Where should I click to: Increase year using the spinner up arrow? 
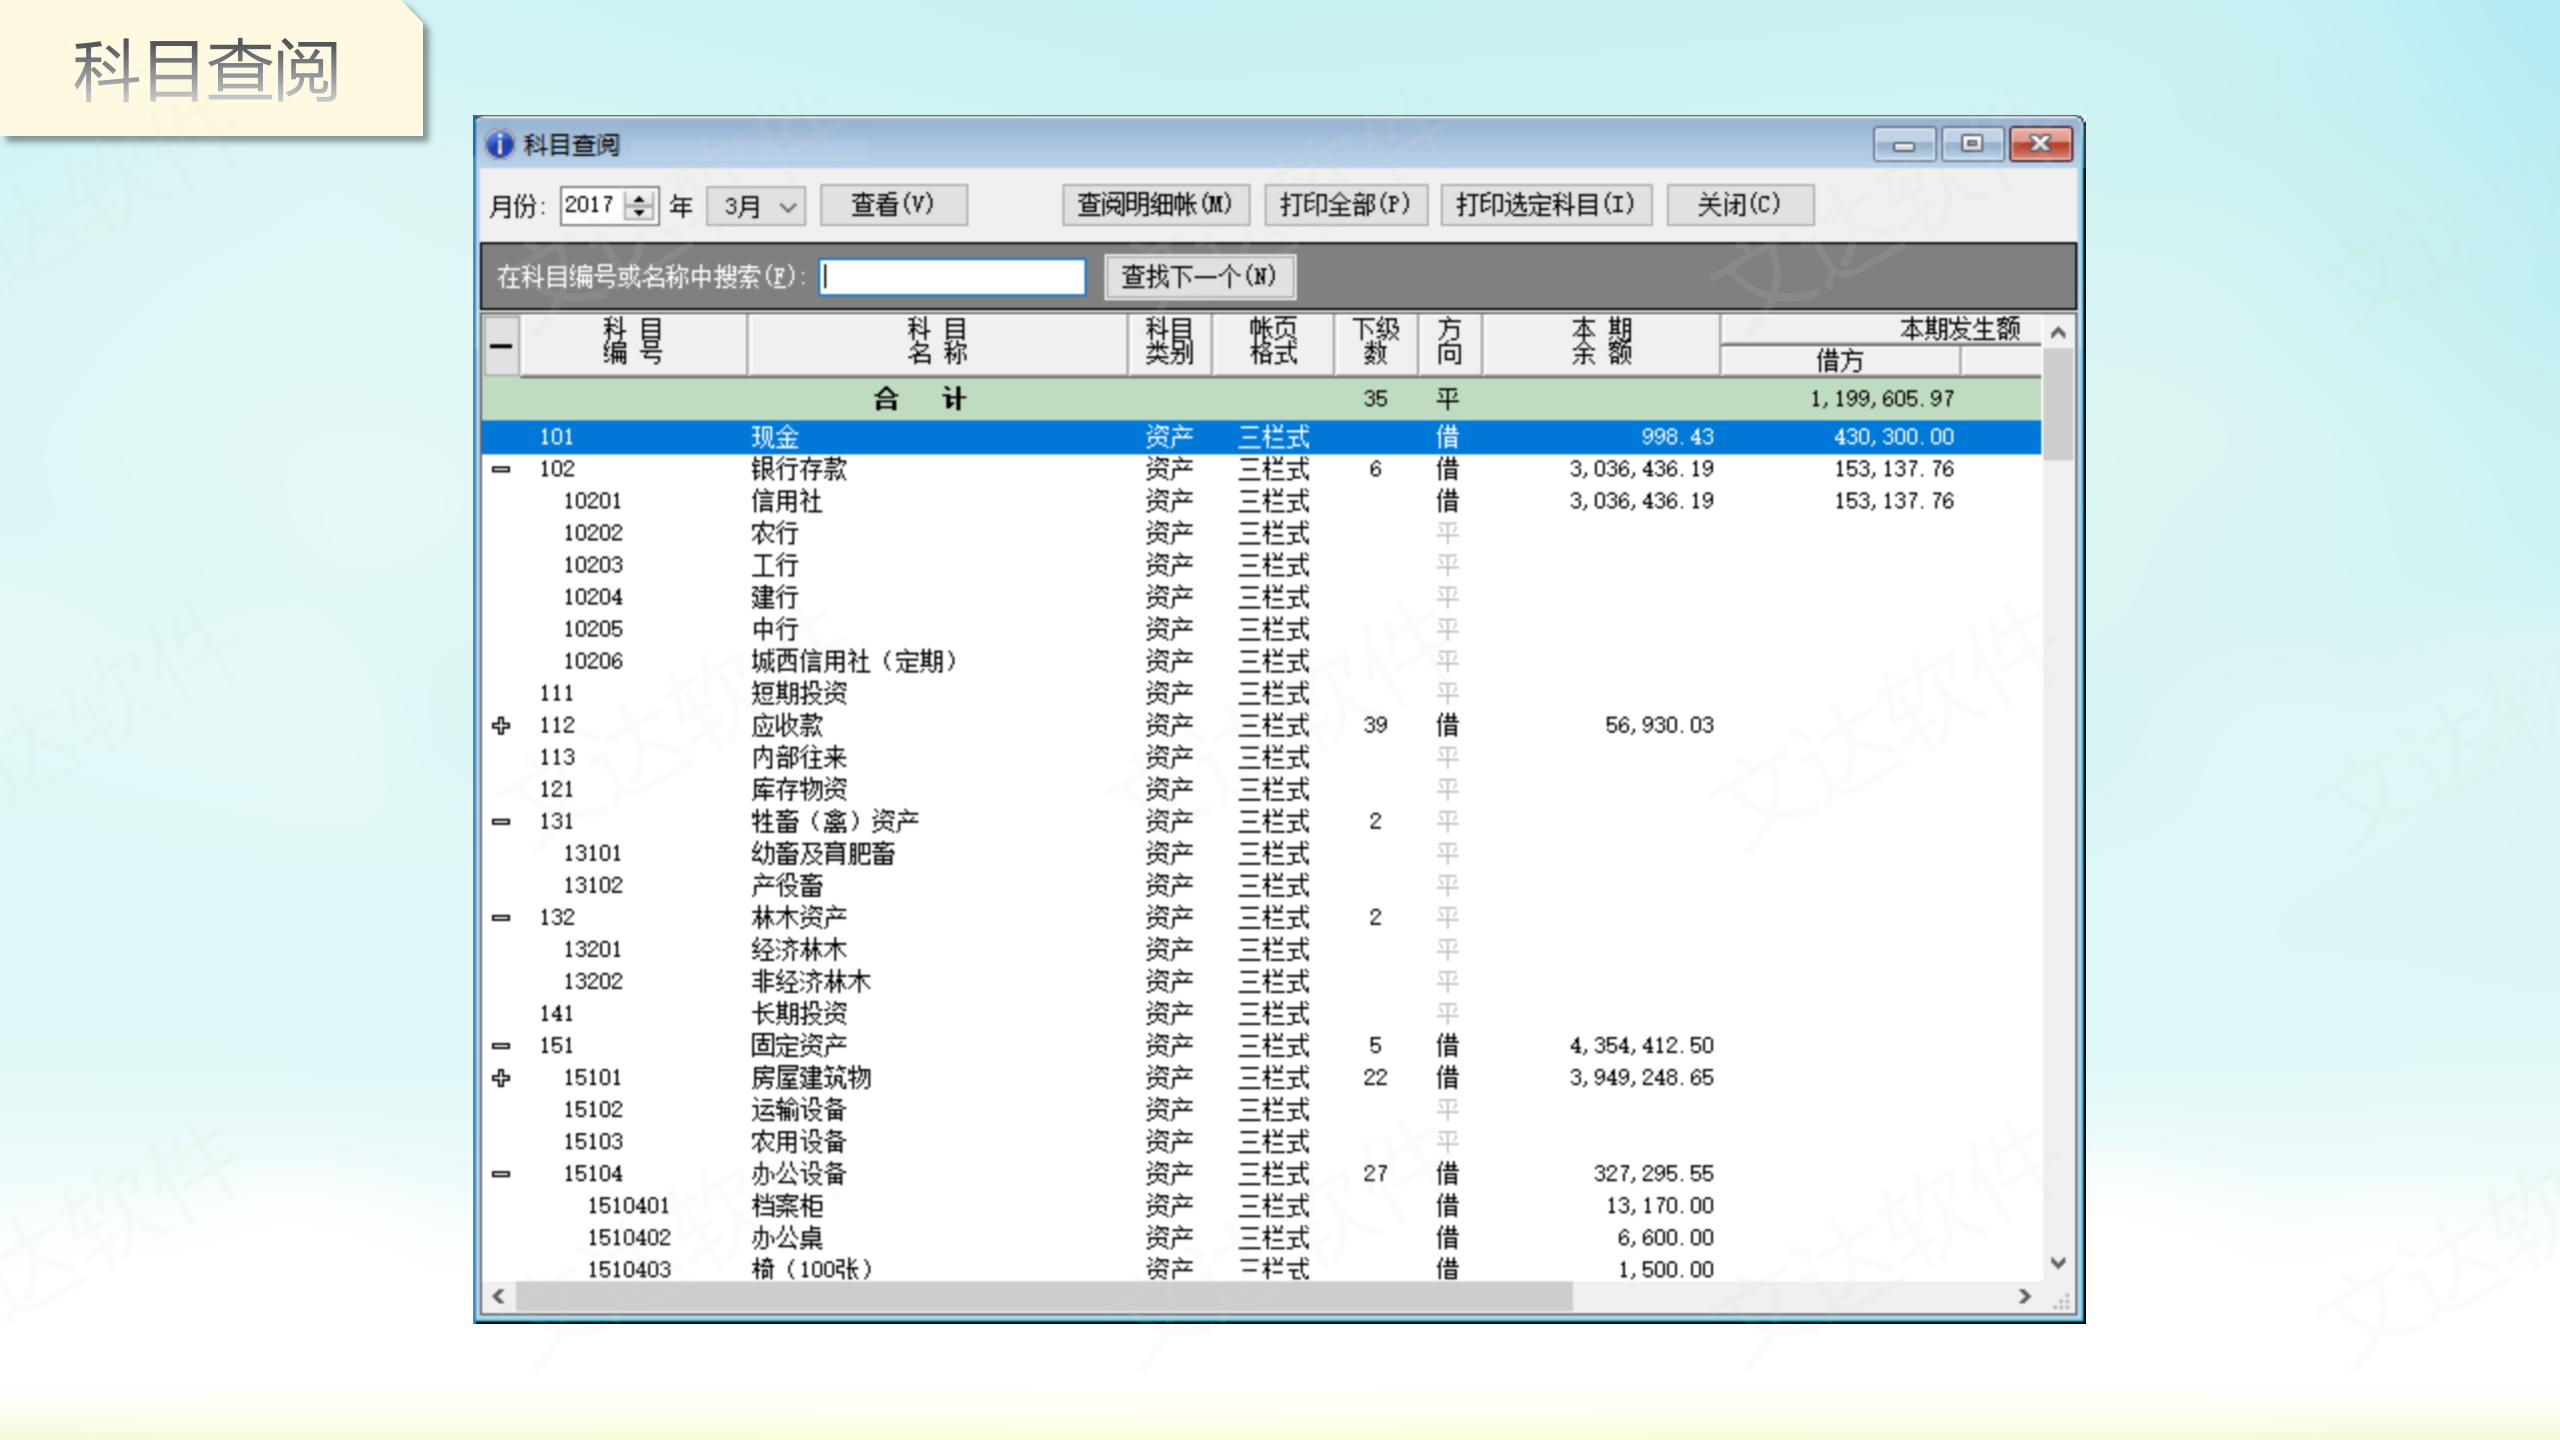(x=640, y=197)
